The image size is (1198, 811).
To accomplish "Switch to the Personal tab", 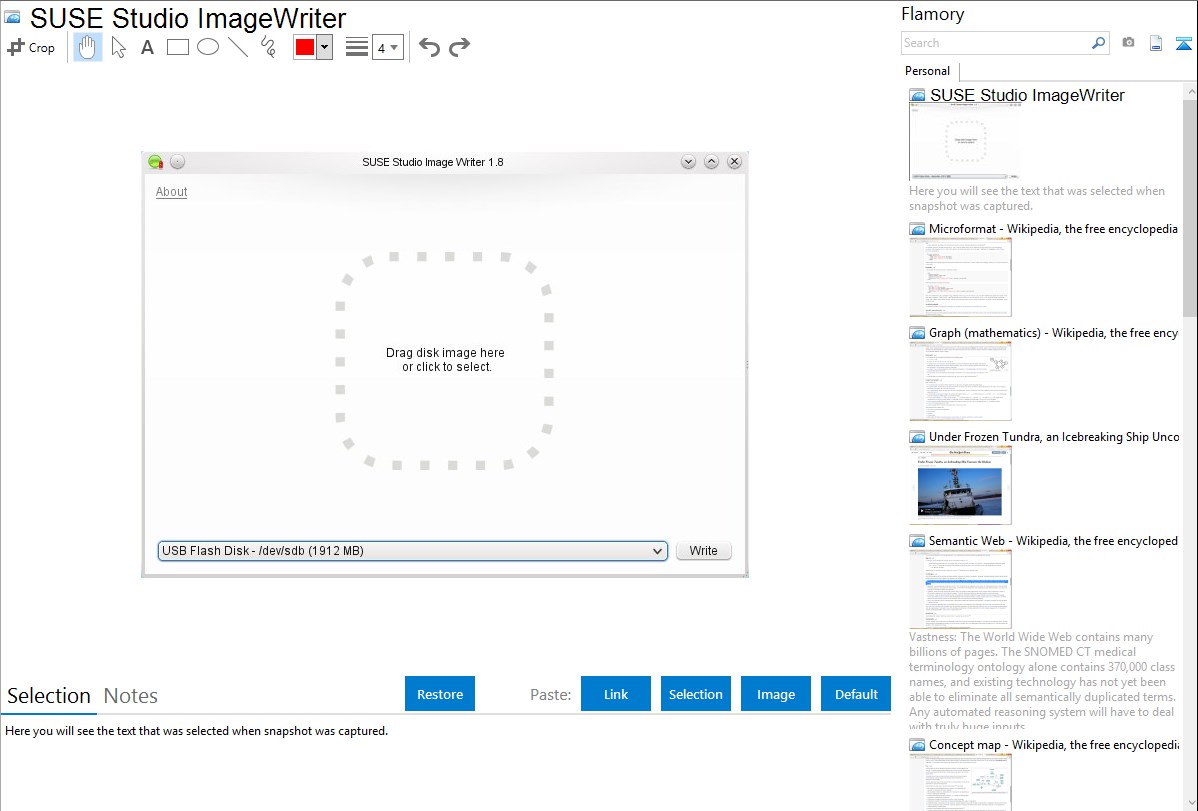I will [928, 70].
